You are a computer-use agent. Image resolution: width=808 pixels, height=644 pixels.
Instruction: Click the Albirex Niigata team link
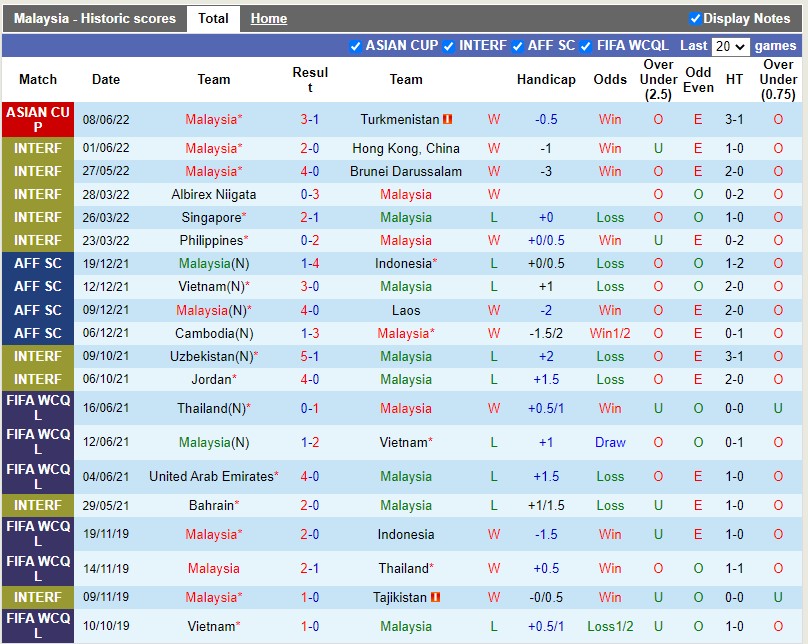pyautogui.click(x=214, y=194)
